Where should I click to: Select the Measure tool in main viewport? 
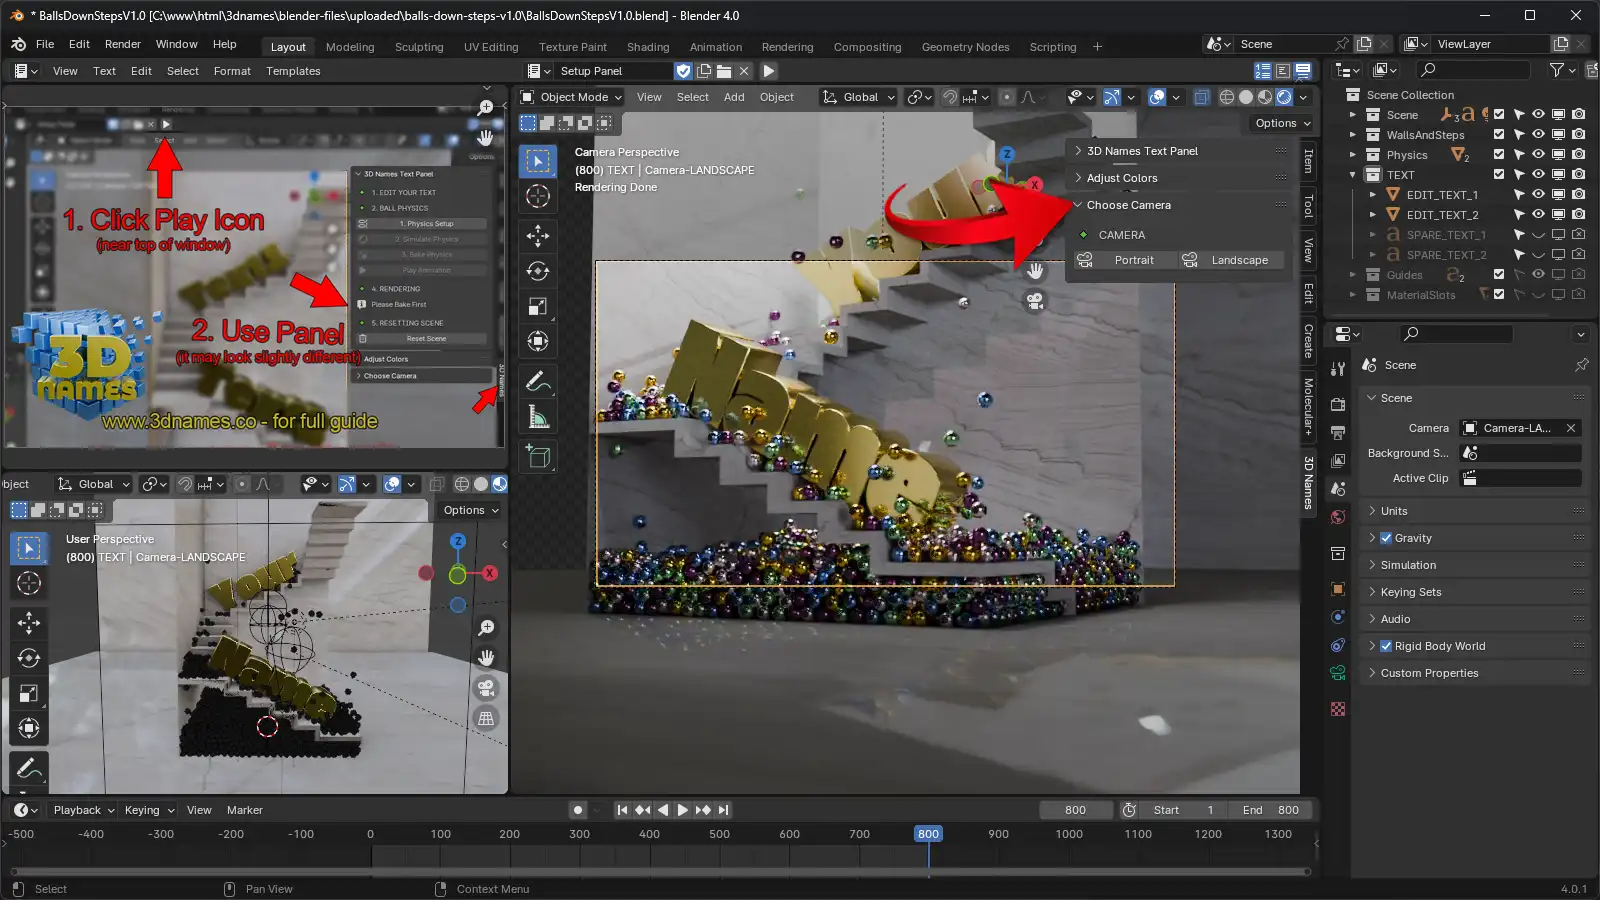tap(538, 418)
